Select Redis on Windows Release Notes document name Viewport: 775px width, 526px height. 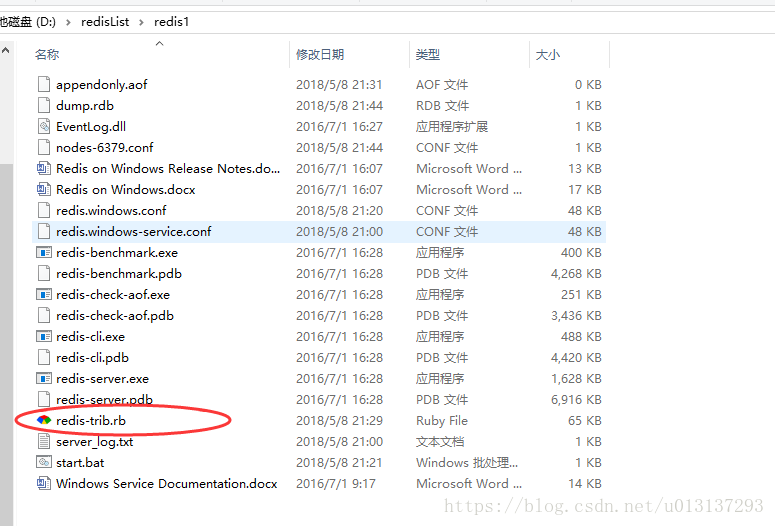[168, 169]
